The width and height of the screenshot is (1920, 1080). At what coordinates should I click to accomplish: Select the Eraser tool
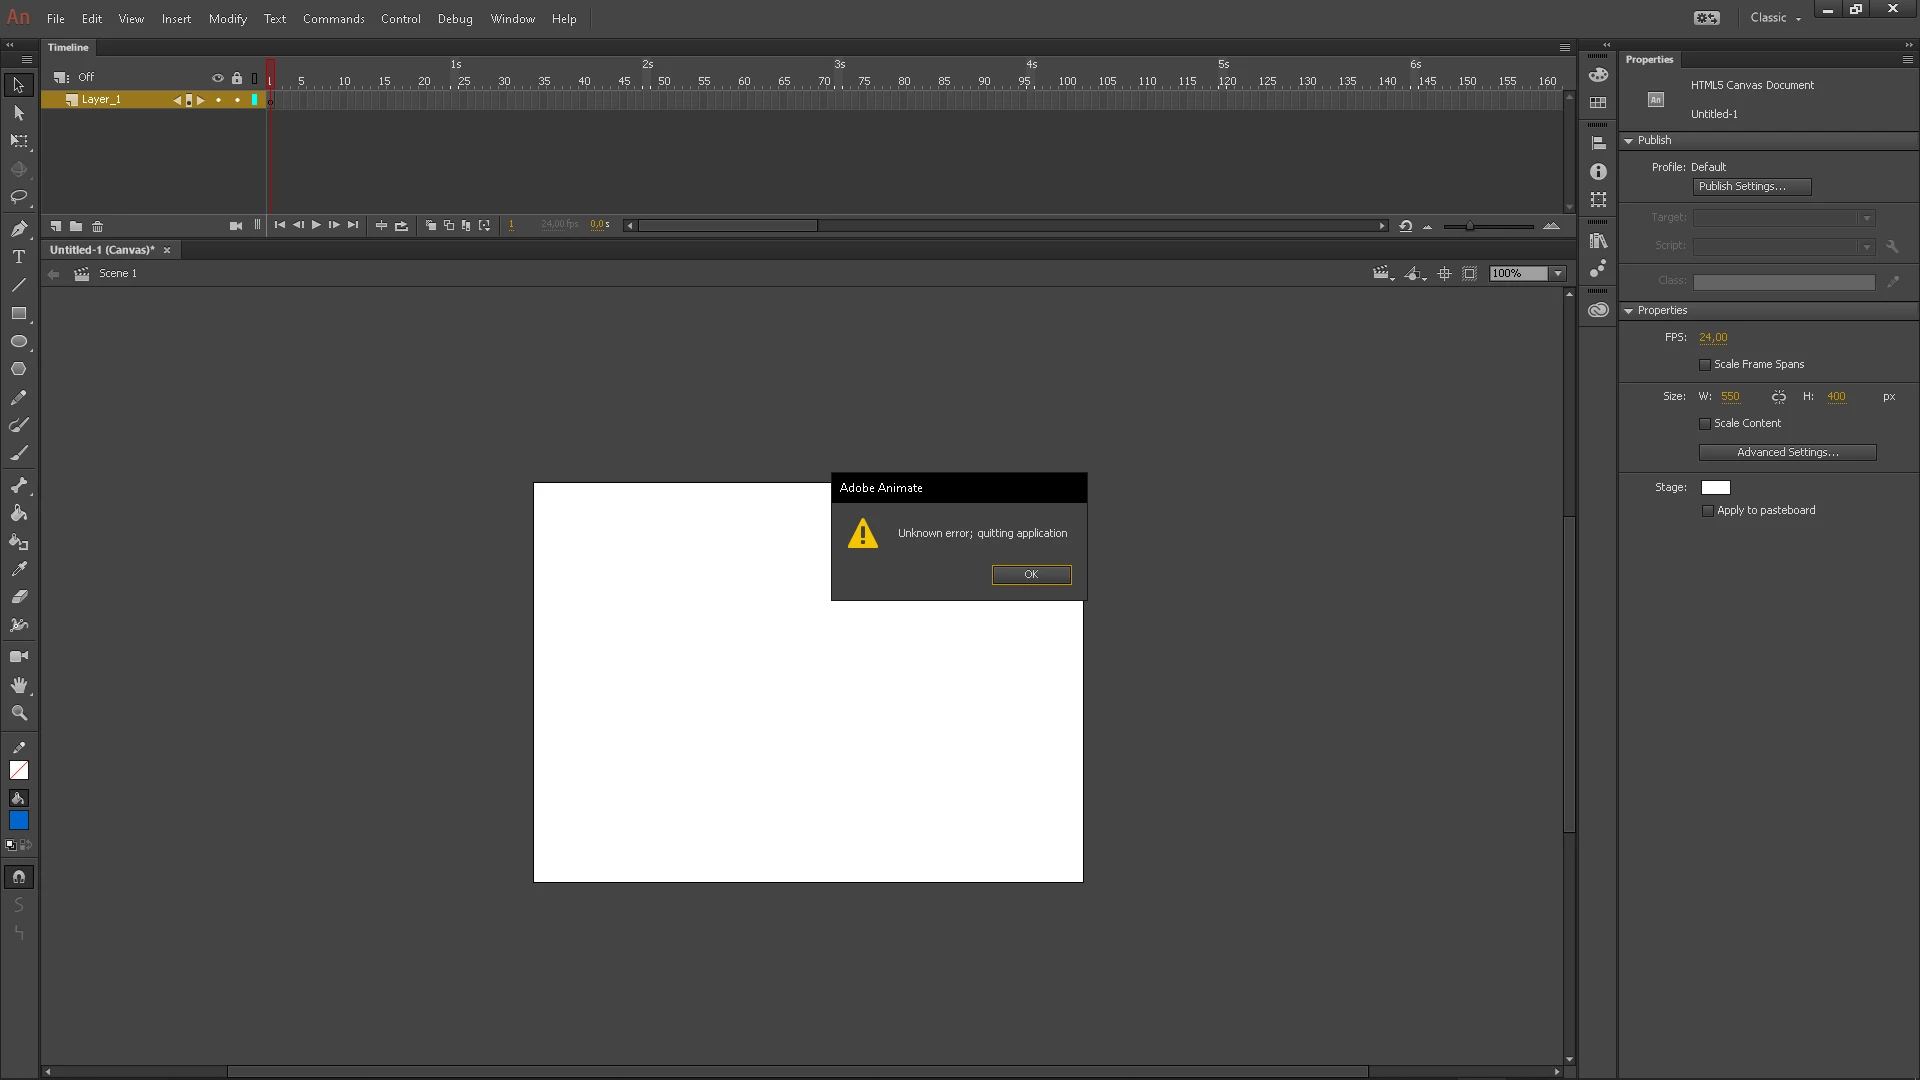(x=18, y=597)
